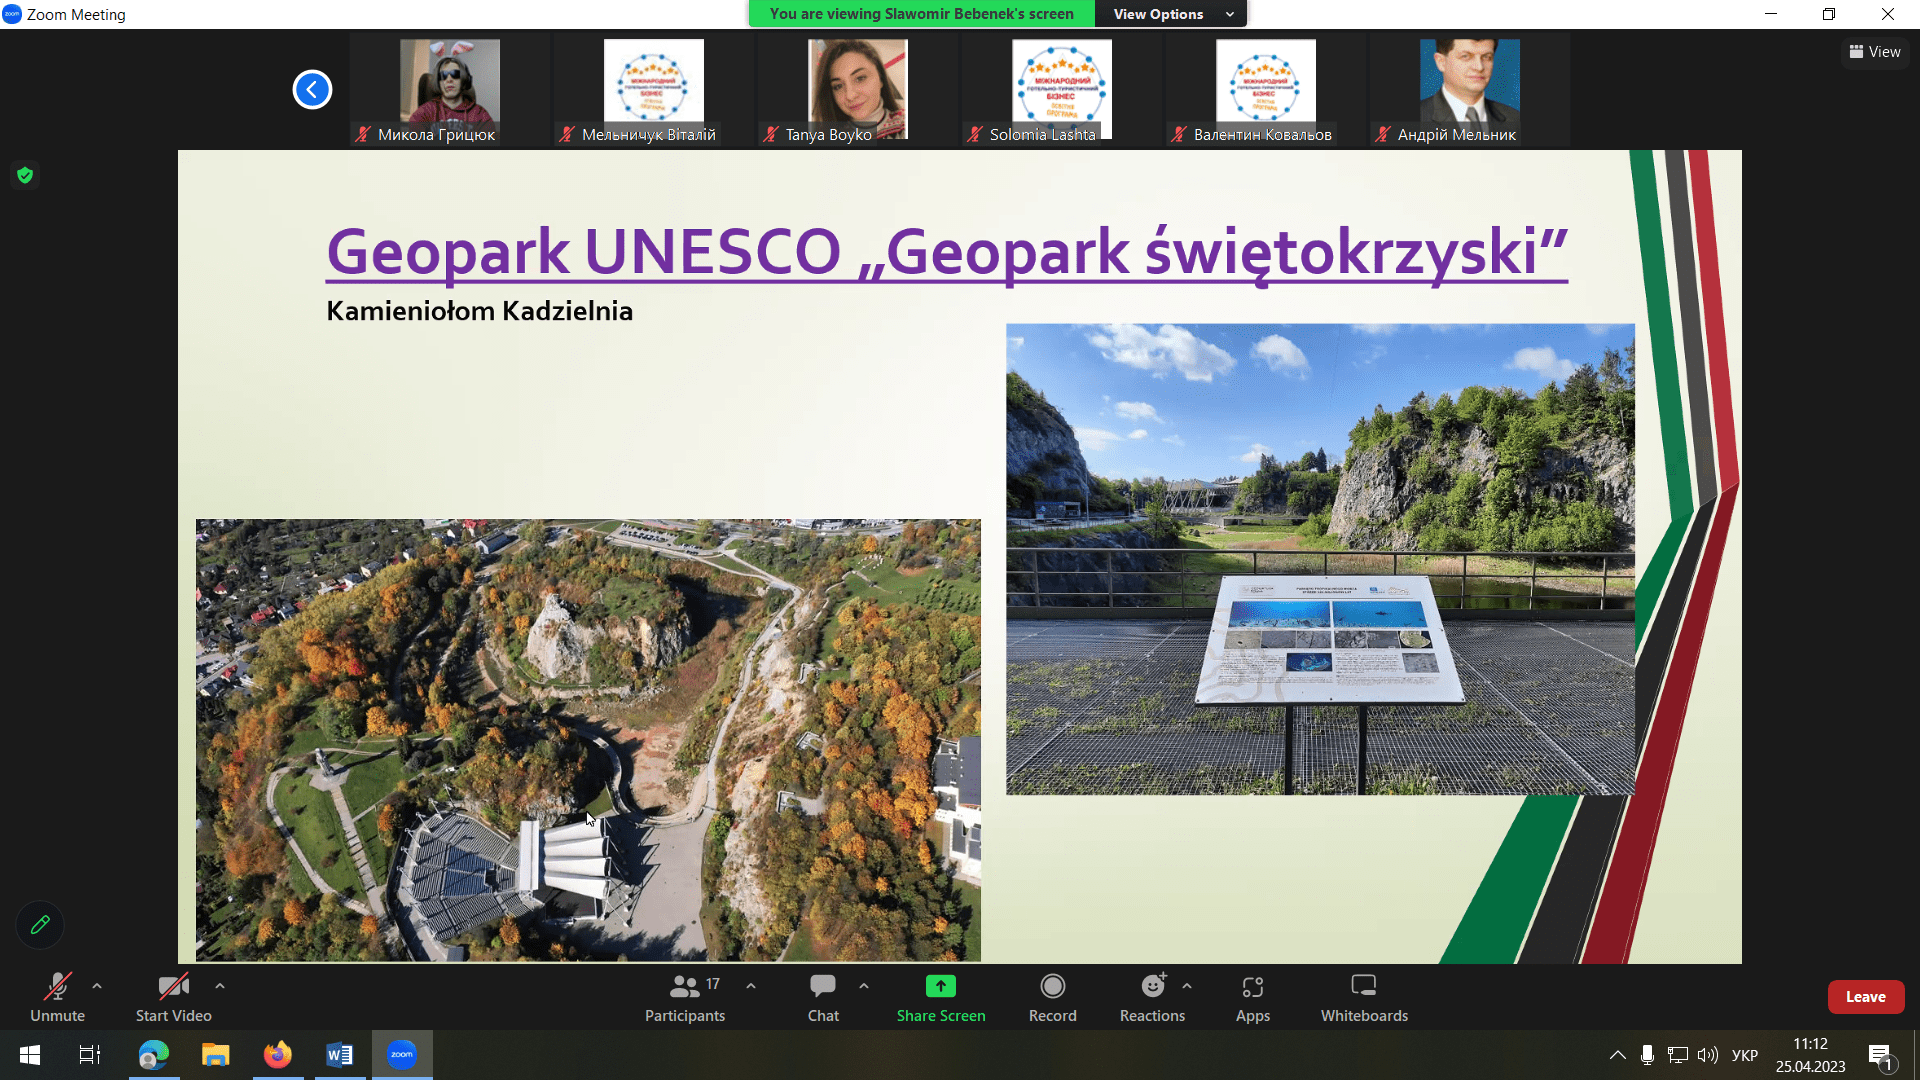Select Андрій Мельник participant thumbnail
Image resolution: width=1920 pixels, height=1080 pixels.
tap(1469, 90)
